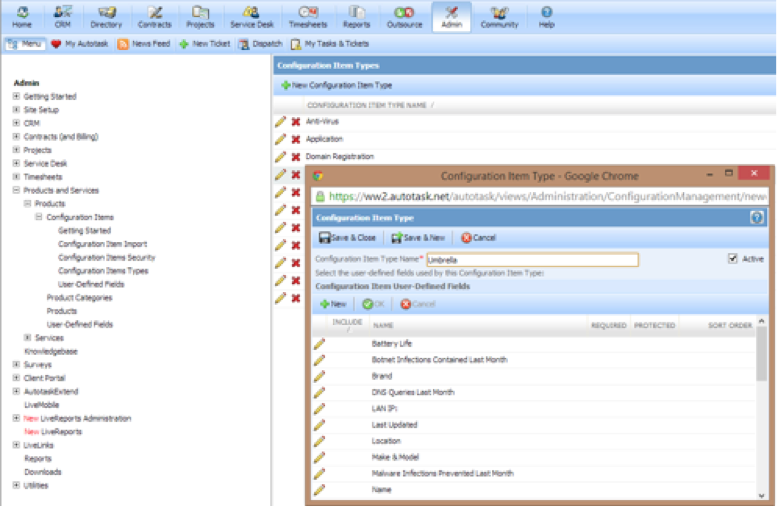777x507 pixels.
Task: Edit the Brand field
Action: pos(319,376)
